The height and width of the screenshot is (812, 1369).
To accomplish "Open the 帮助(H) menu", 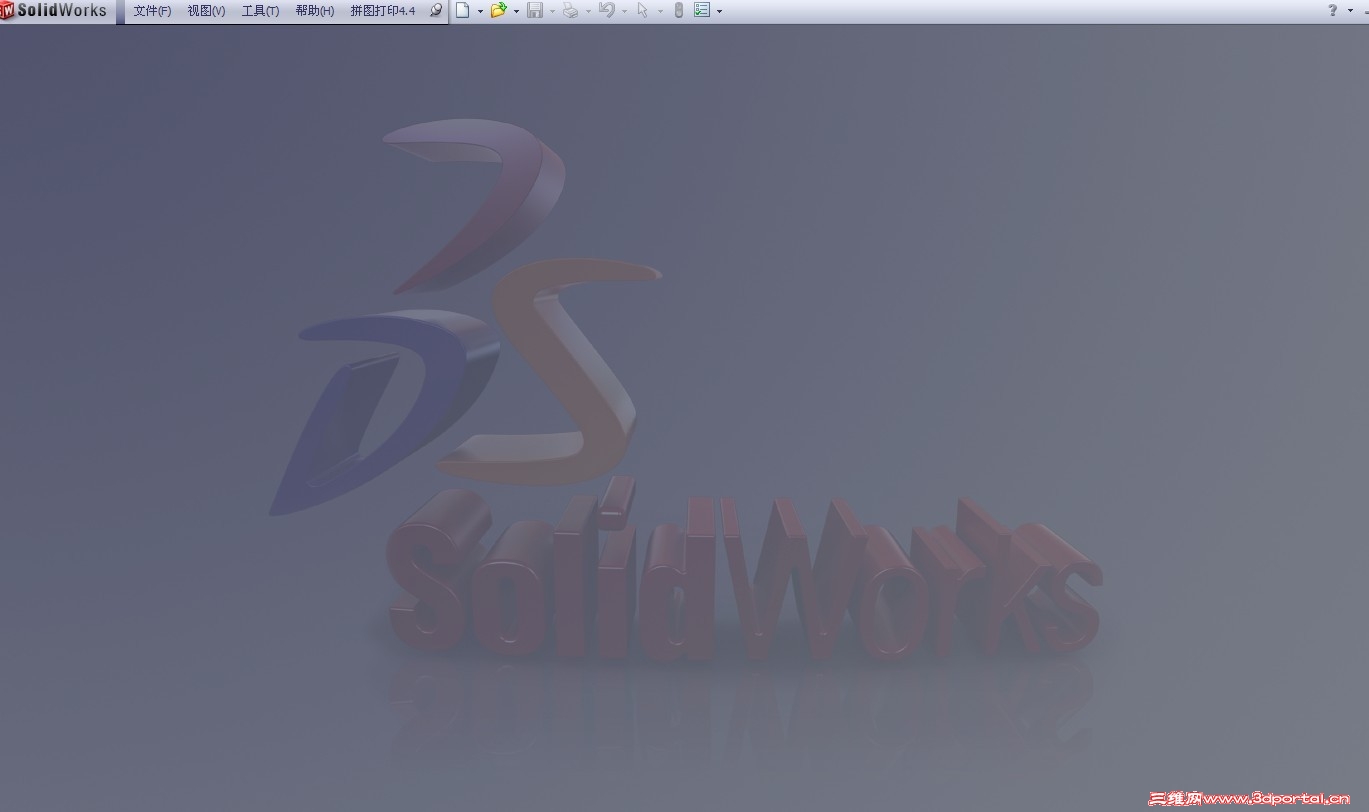I will 315,11.
